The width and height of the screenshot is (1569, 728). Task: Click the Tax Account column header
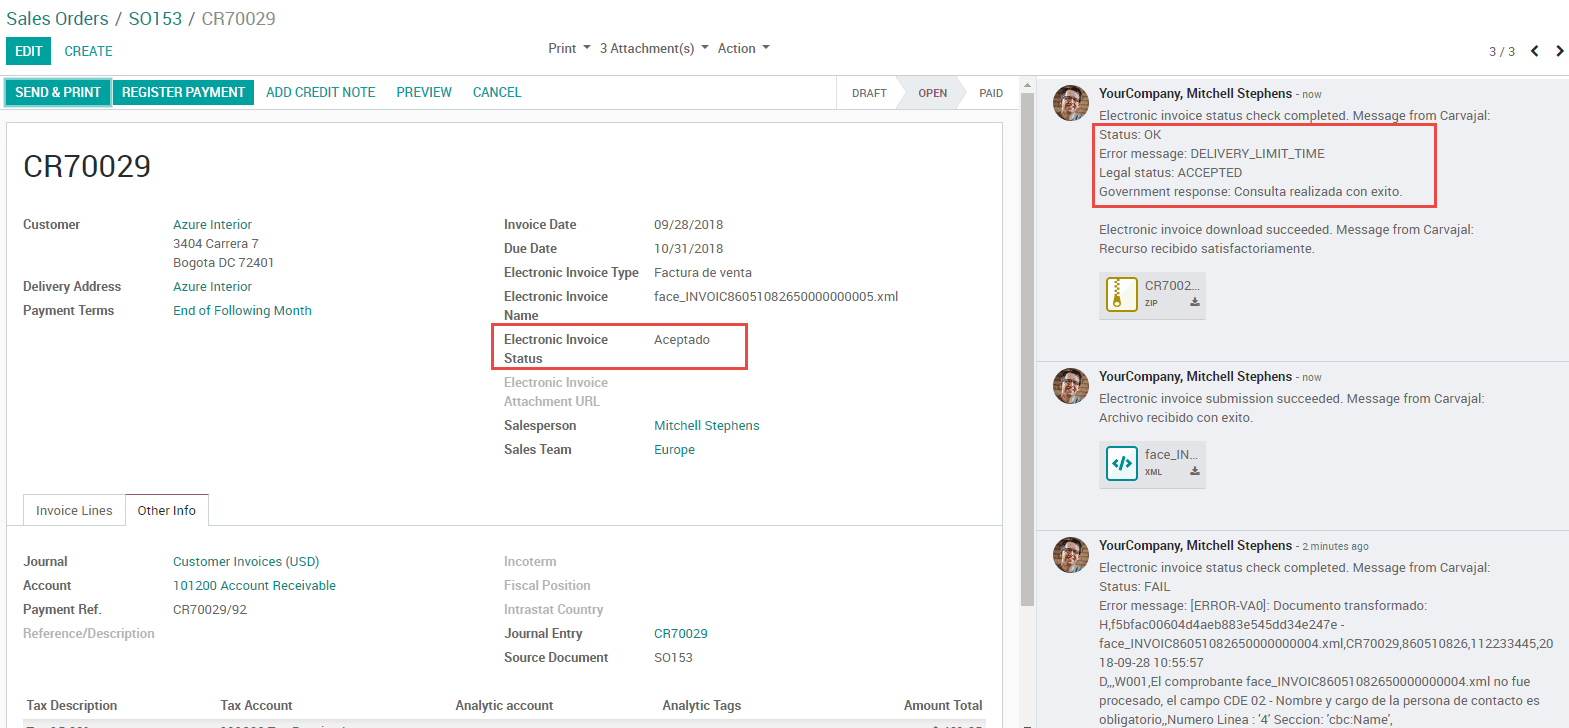pos(256,706)
